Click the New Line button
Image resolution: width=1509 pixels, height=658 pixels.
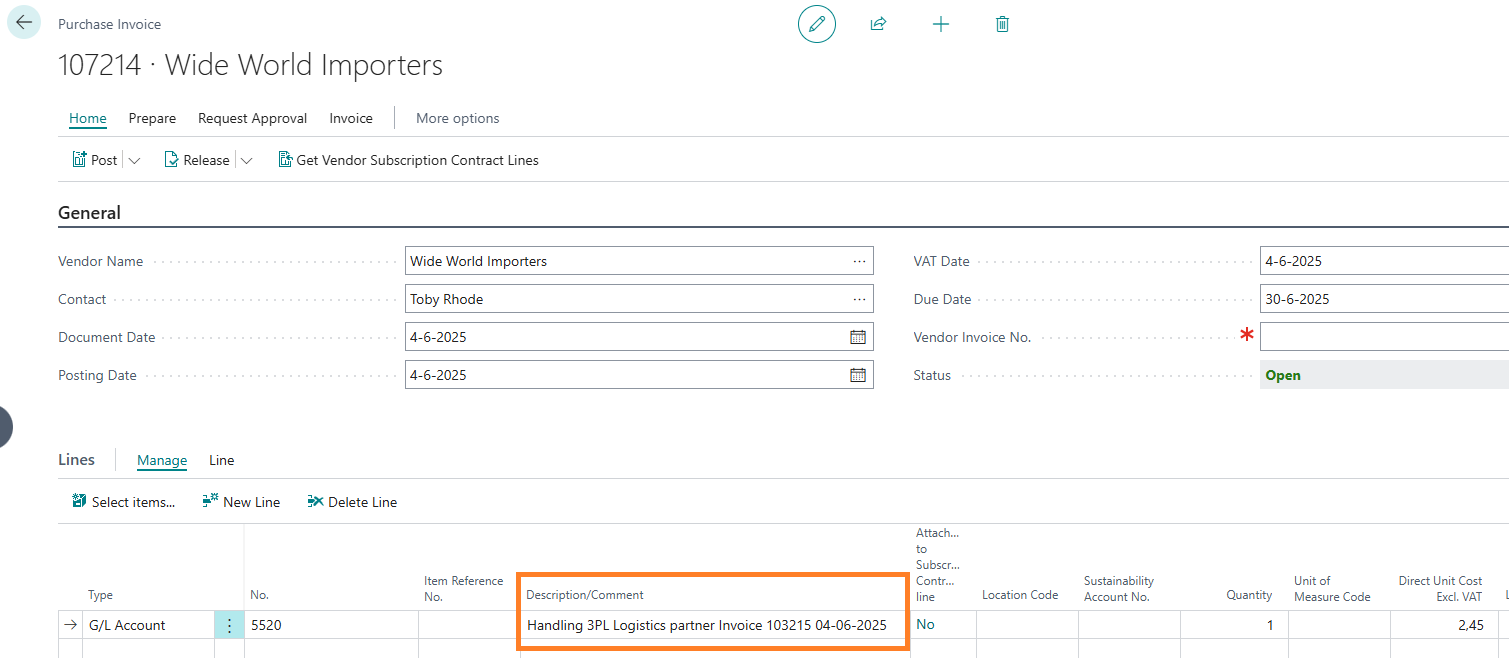[241, 502]
